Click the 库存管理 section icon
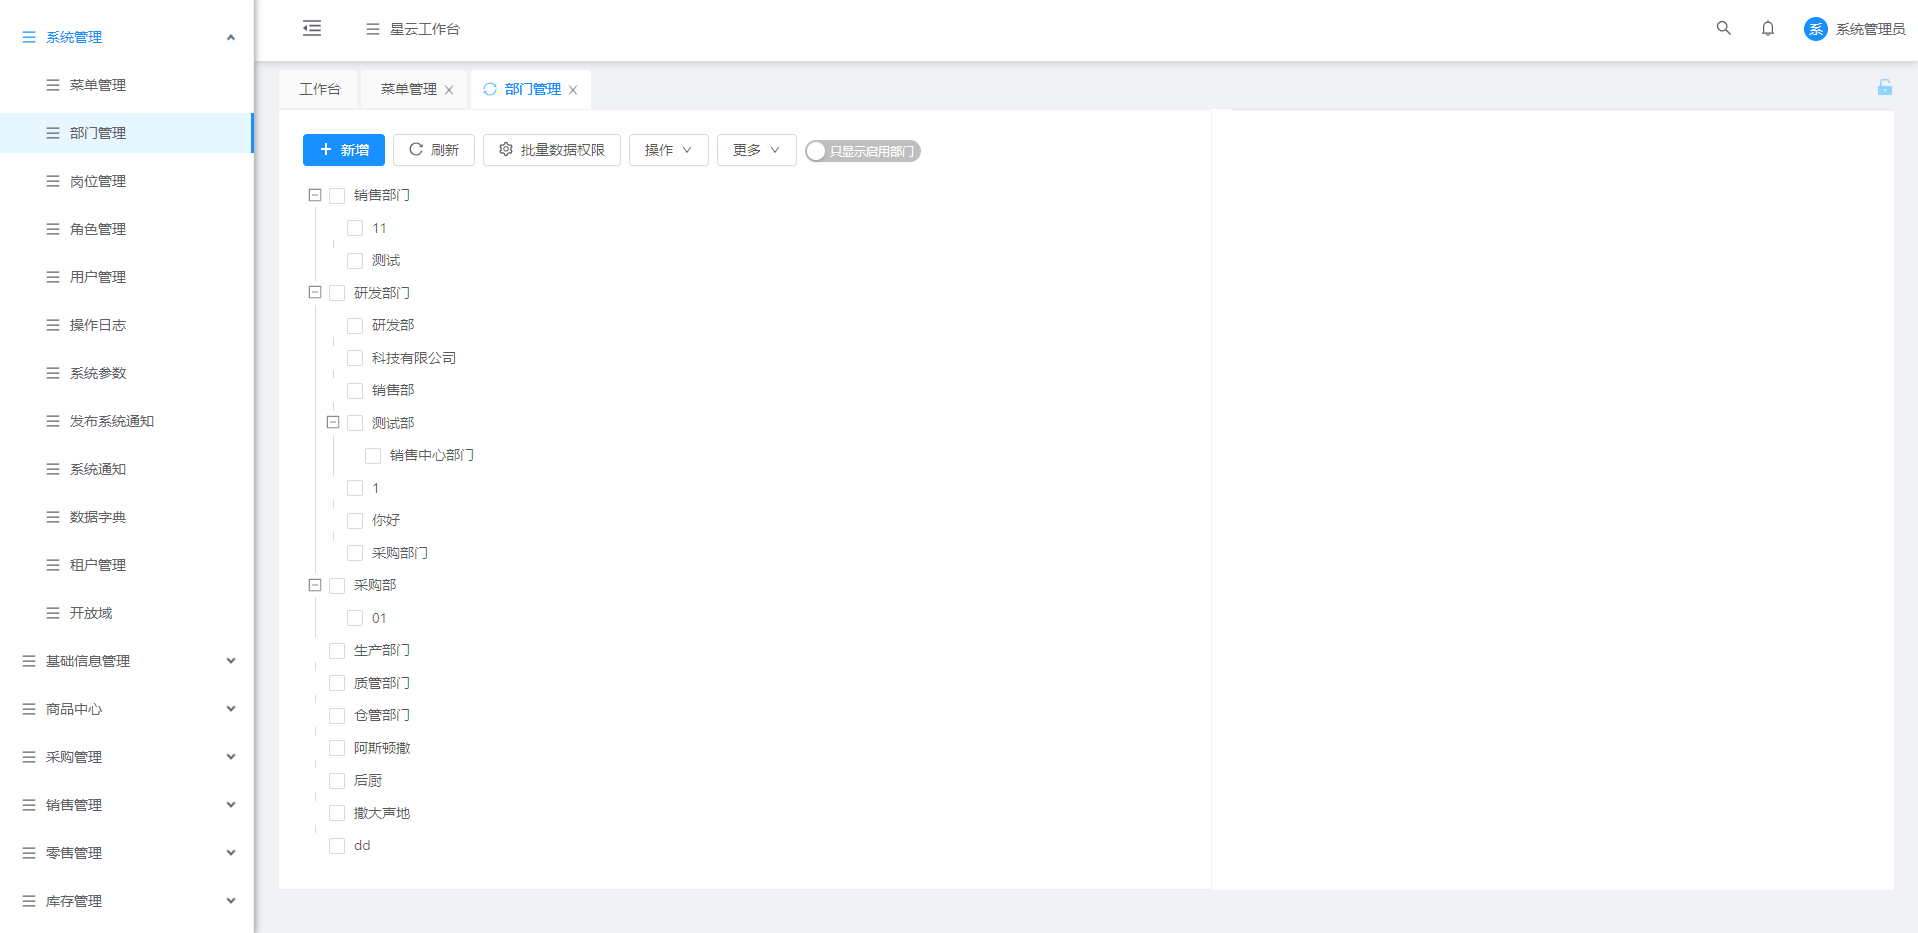The height and width of the screenshot is (933, 1918). coord(29,901)
